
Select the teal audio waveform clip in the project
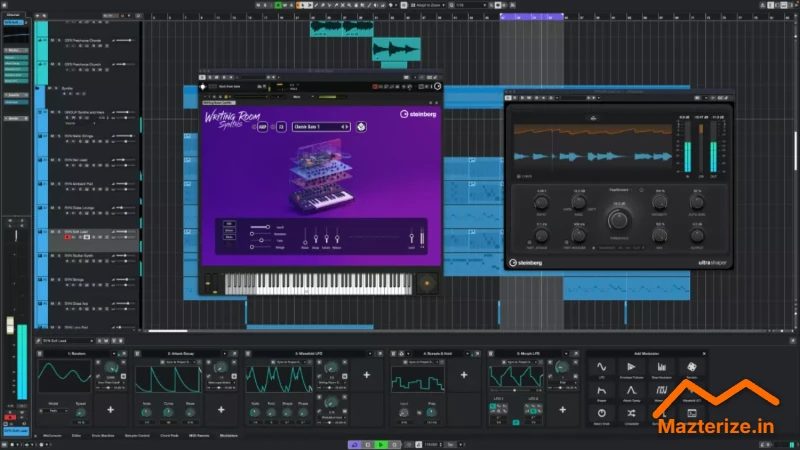click(x=396, y=49)
